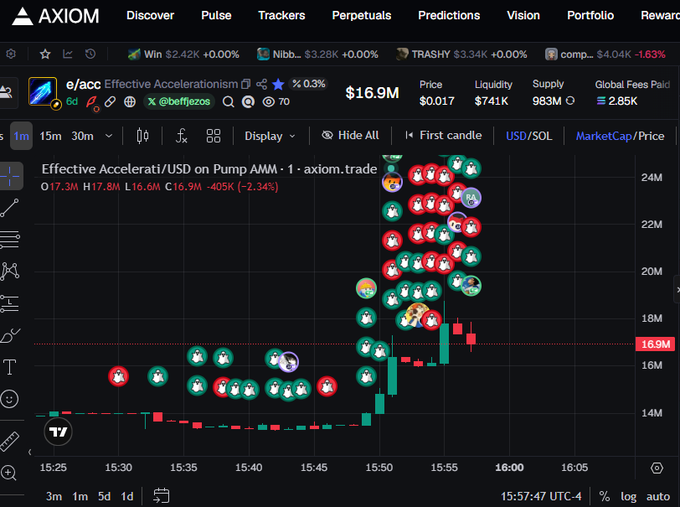Click the circular @ mention icon
This screenshot has width=680, height=507.
[248, 101]
